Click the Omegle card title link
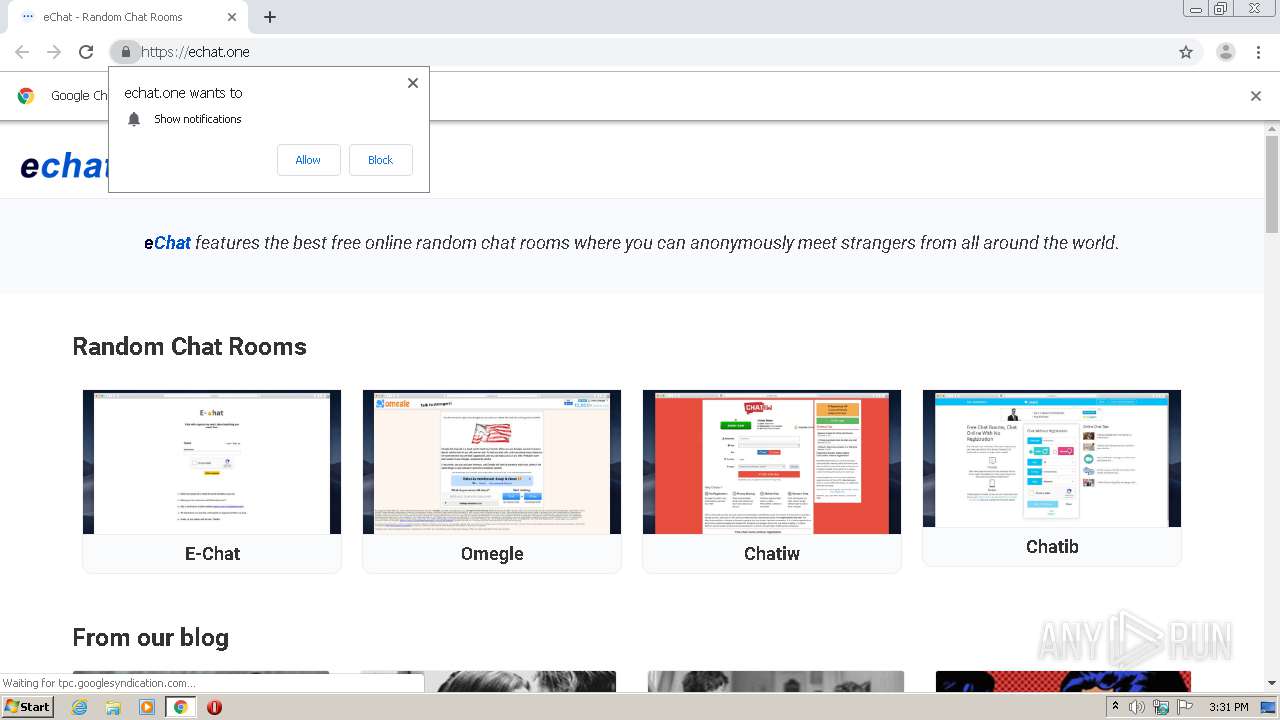The image size is (1280, 720). [x=492, y=554]
